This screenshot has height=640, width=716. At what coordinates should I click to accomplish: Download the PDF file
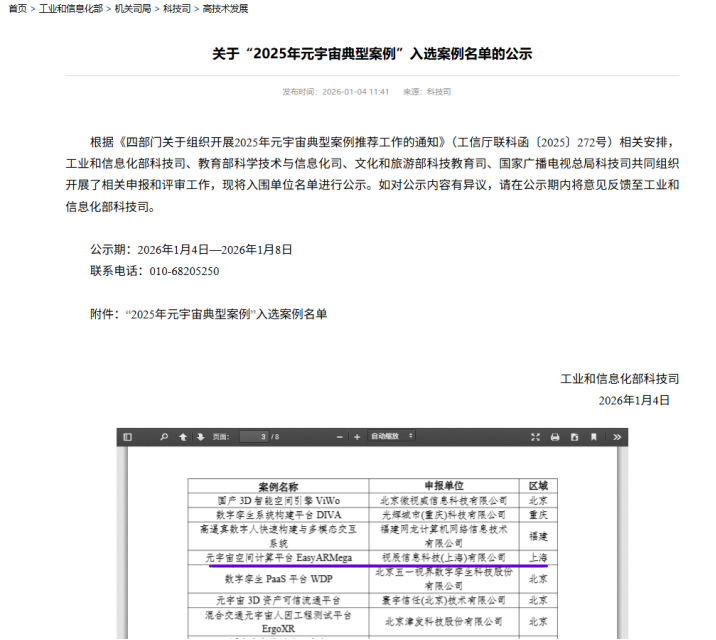pyautogui.click(x=574, y=437)
